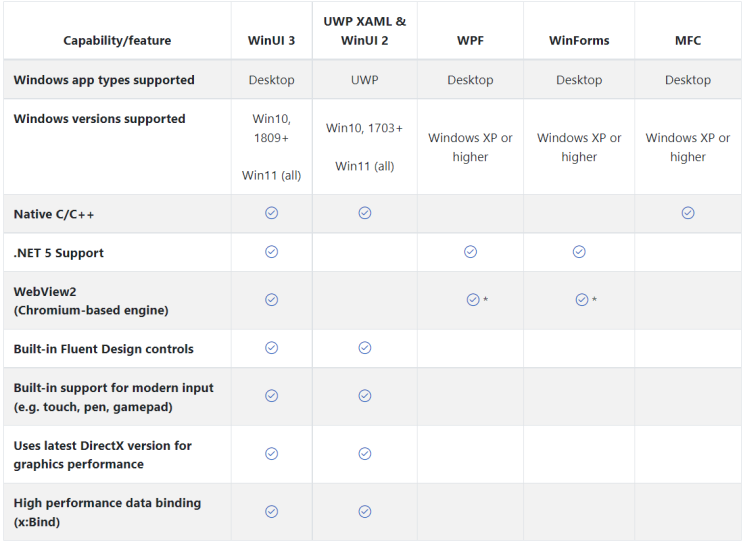Click WinUI 3 modern input checkmark

(x=271, y=396)
